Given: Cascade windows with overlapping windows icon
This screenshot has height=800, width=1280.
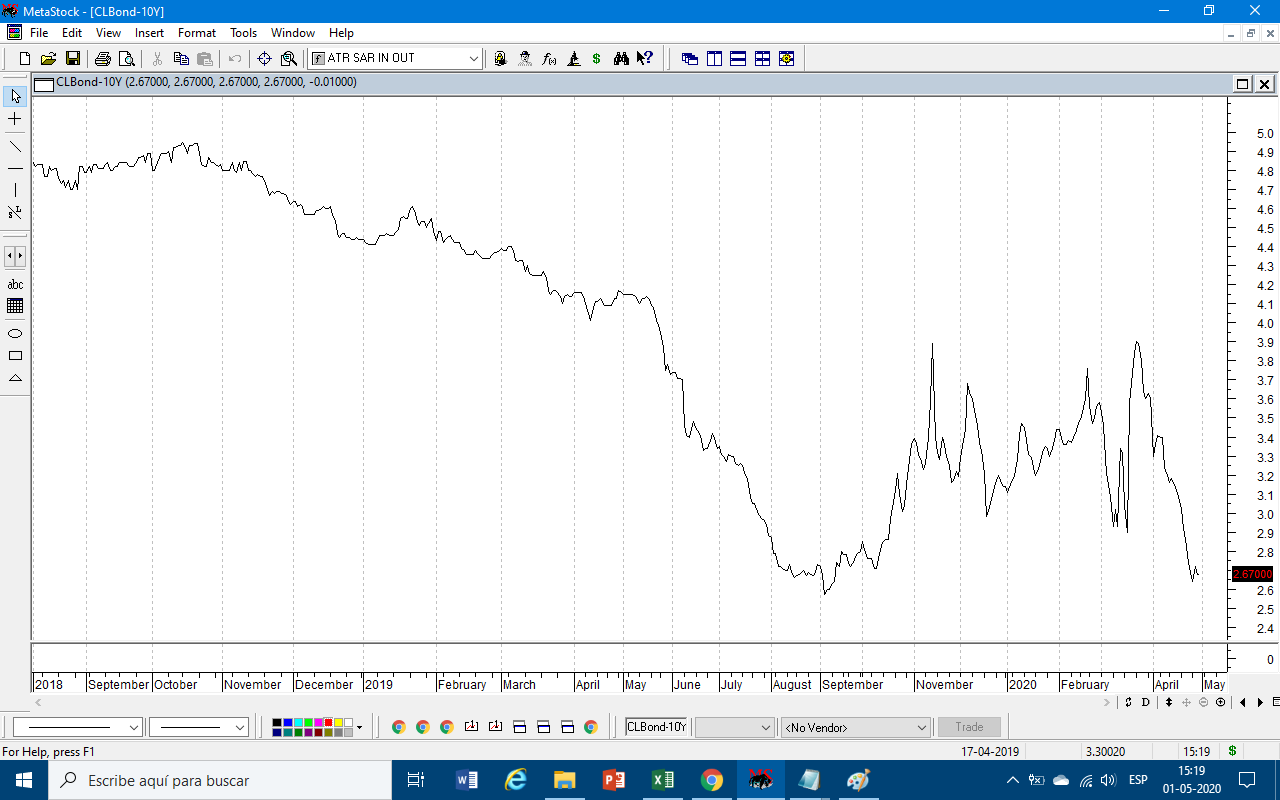Looking at the screenshot, I should click(690, 59).
